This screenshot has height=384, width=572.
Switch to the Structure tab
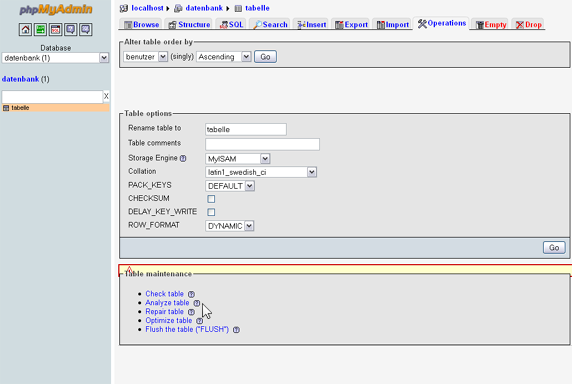tap(189, 24)
